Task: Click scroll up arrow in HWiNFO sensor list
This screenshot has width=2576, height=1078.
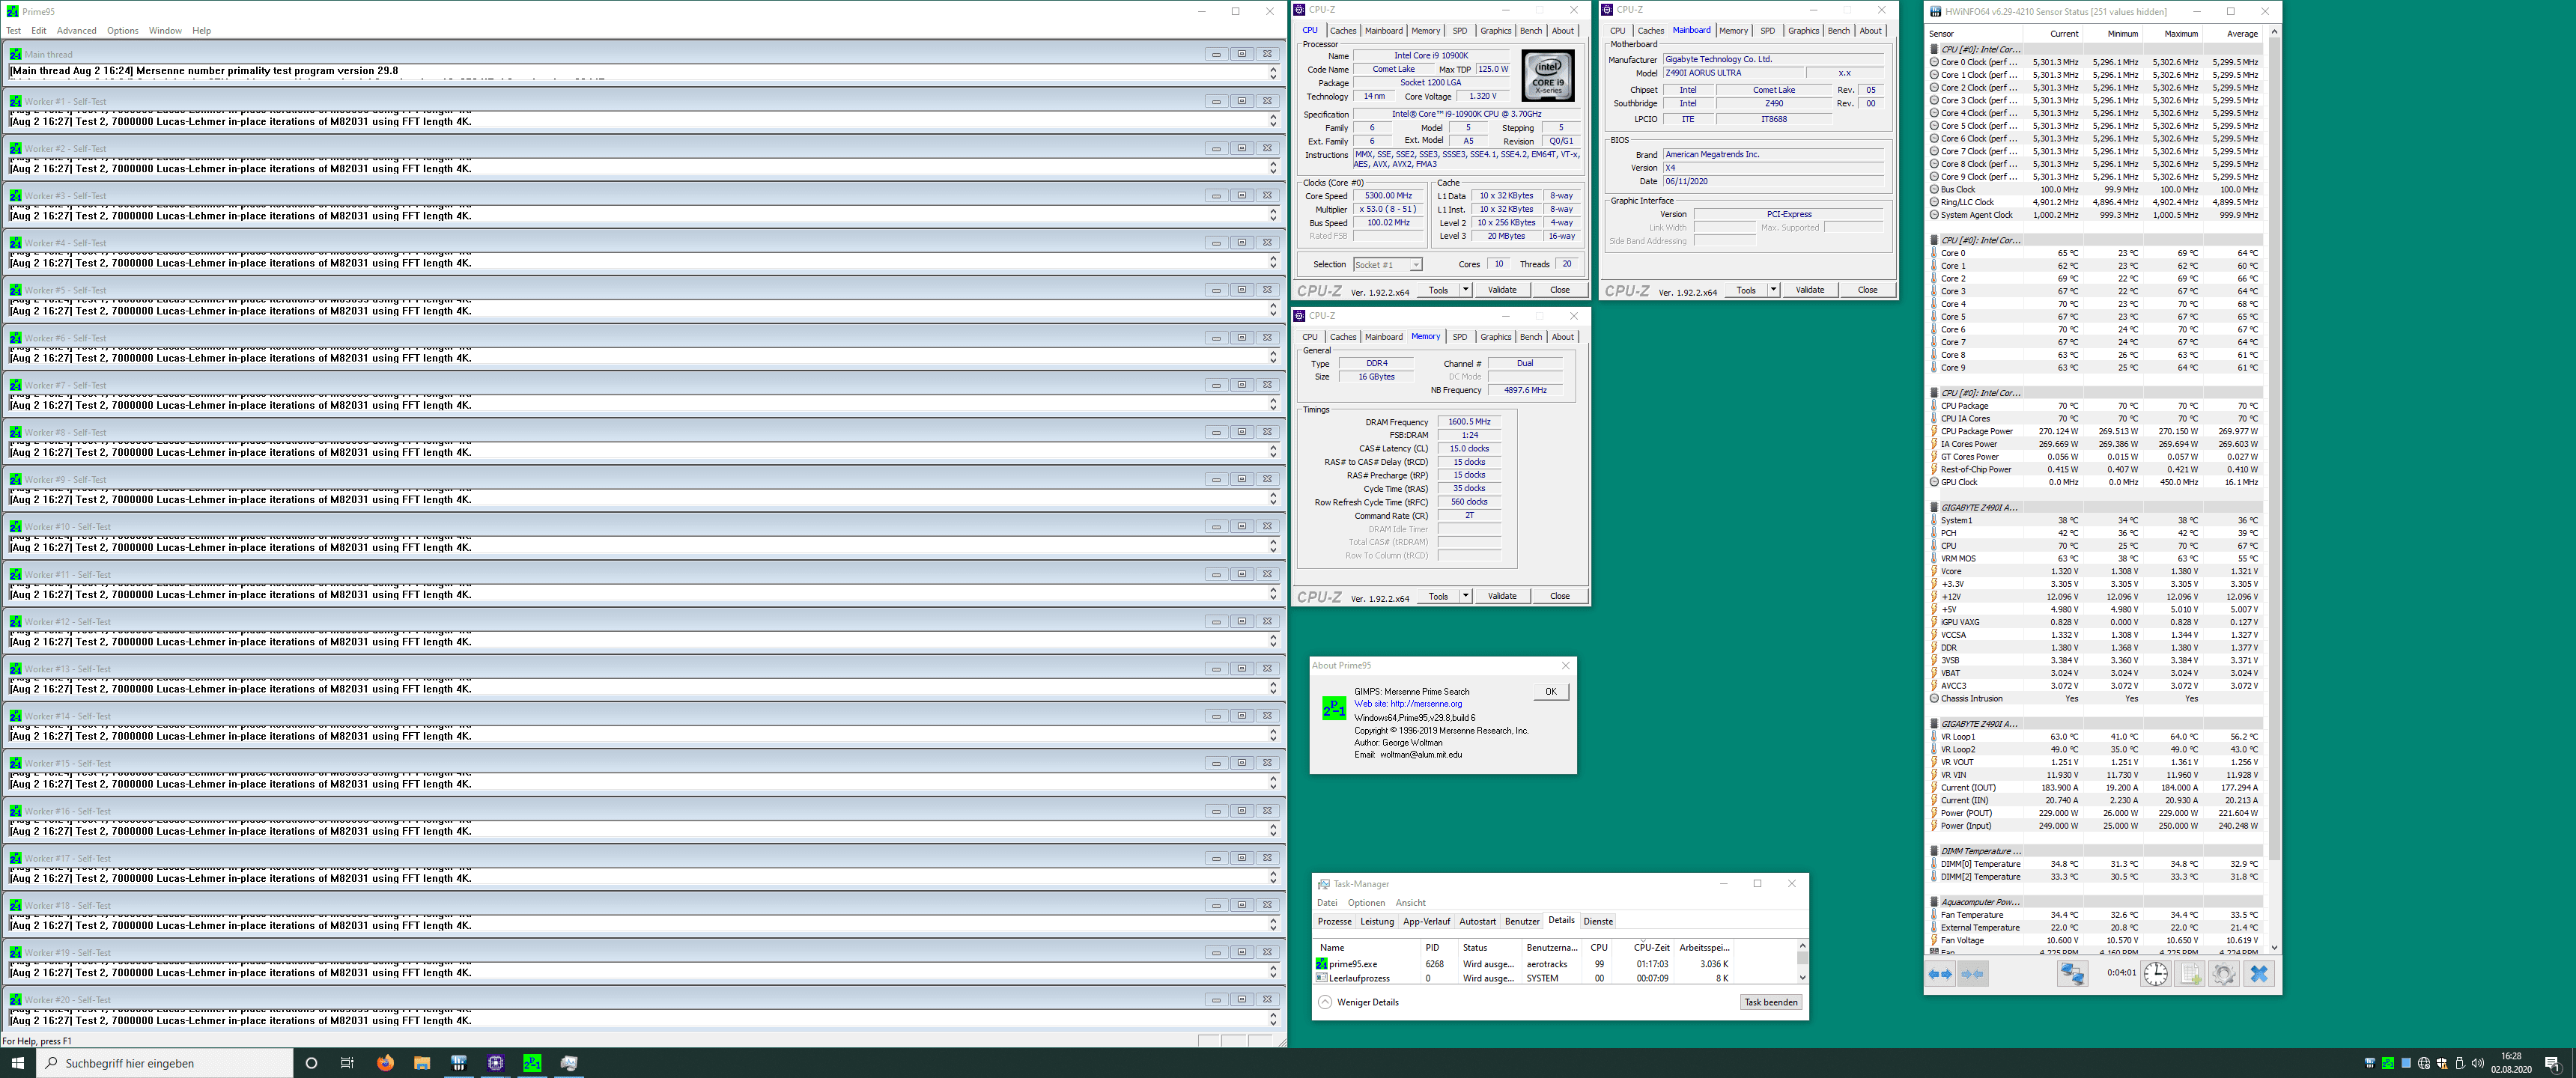Action: click(2274, 32)
